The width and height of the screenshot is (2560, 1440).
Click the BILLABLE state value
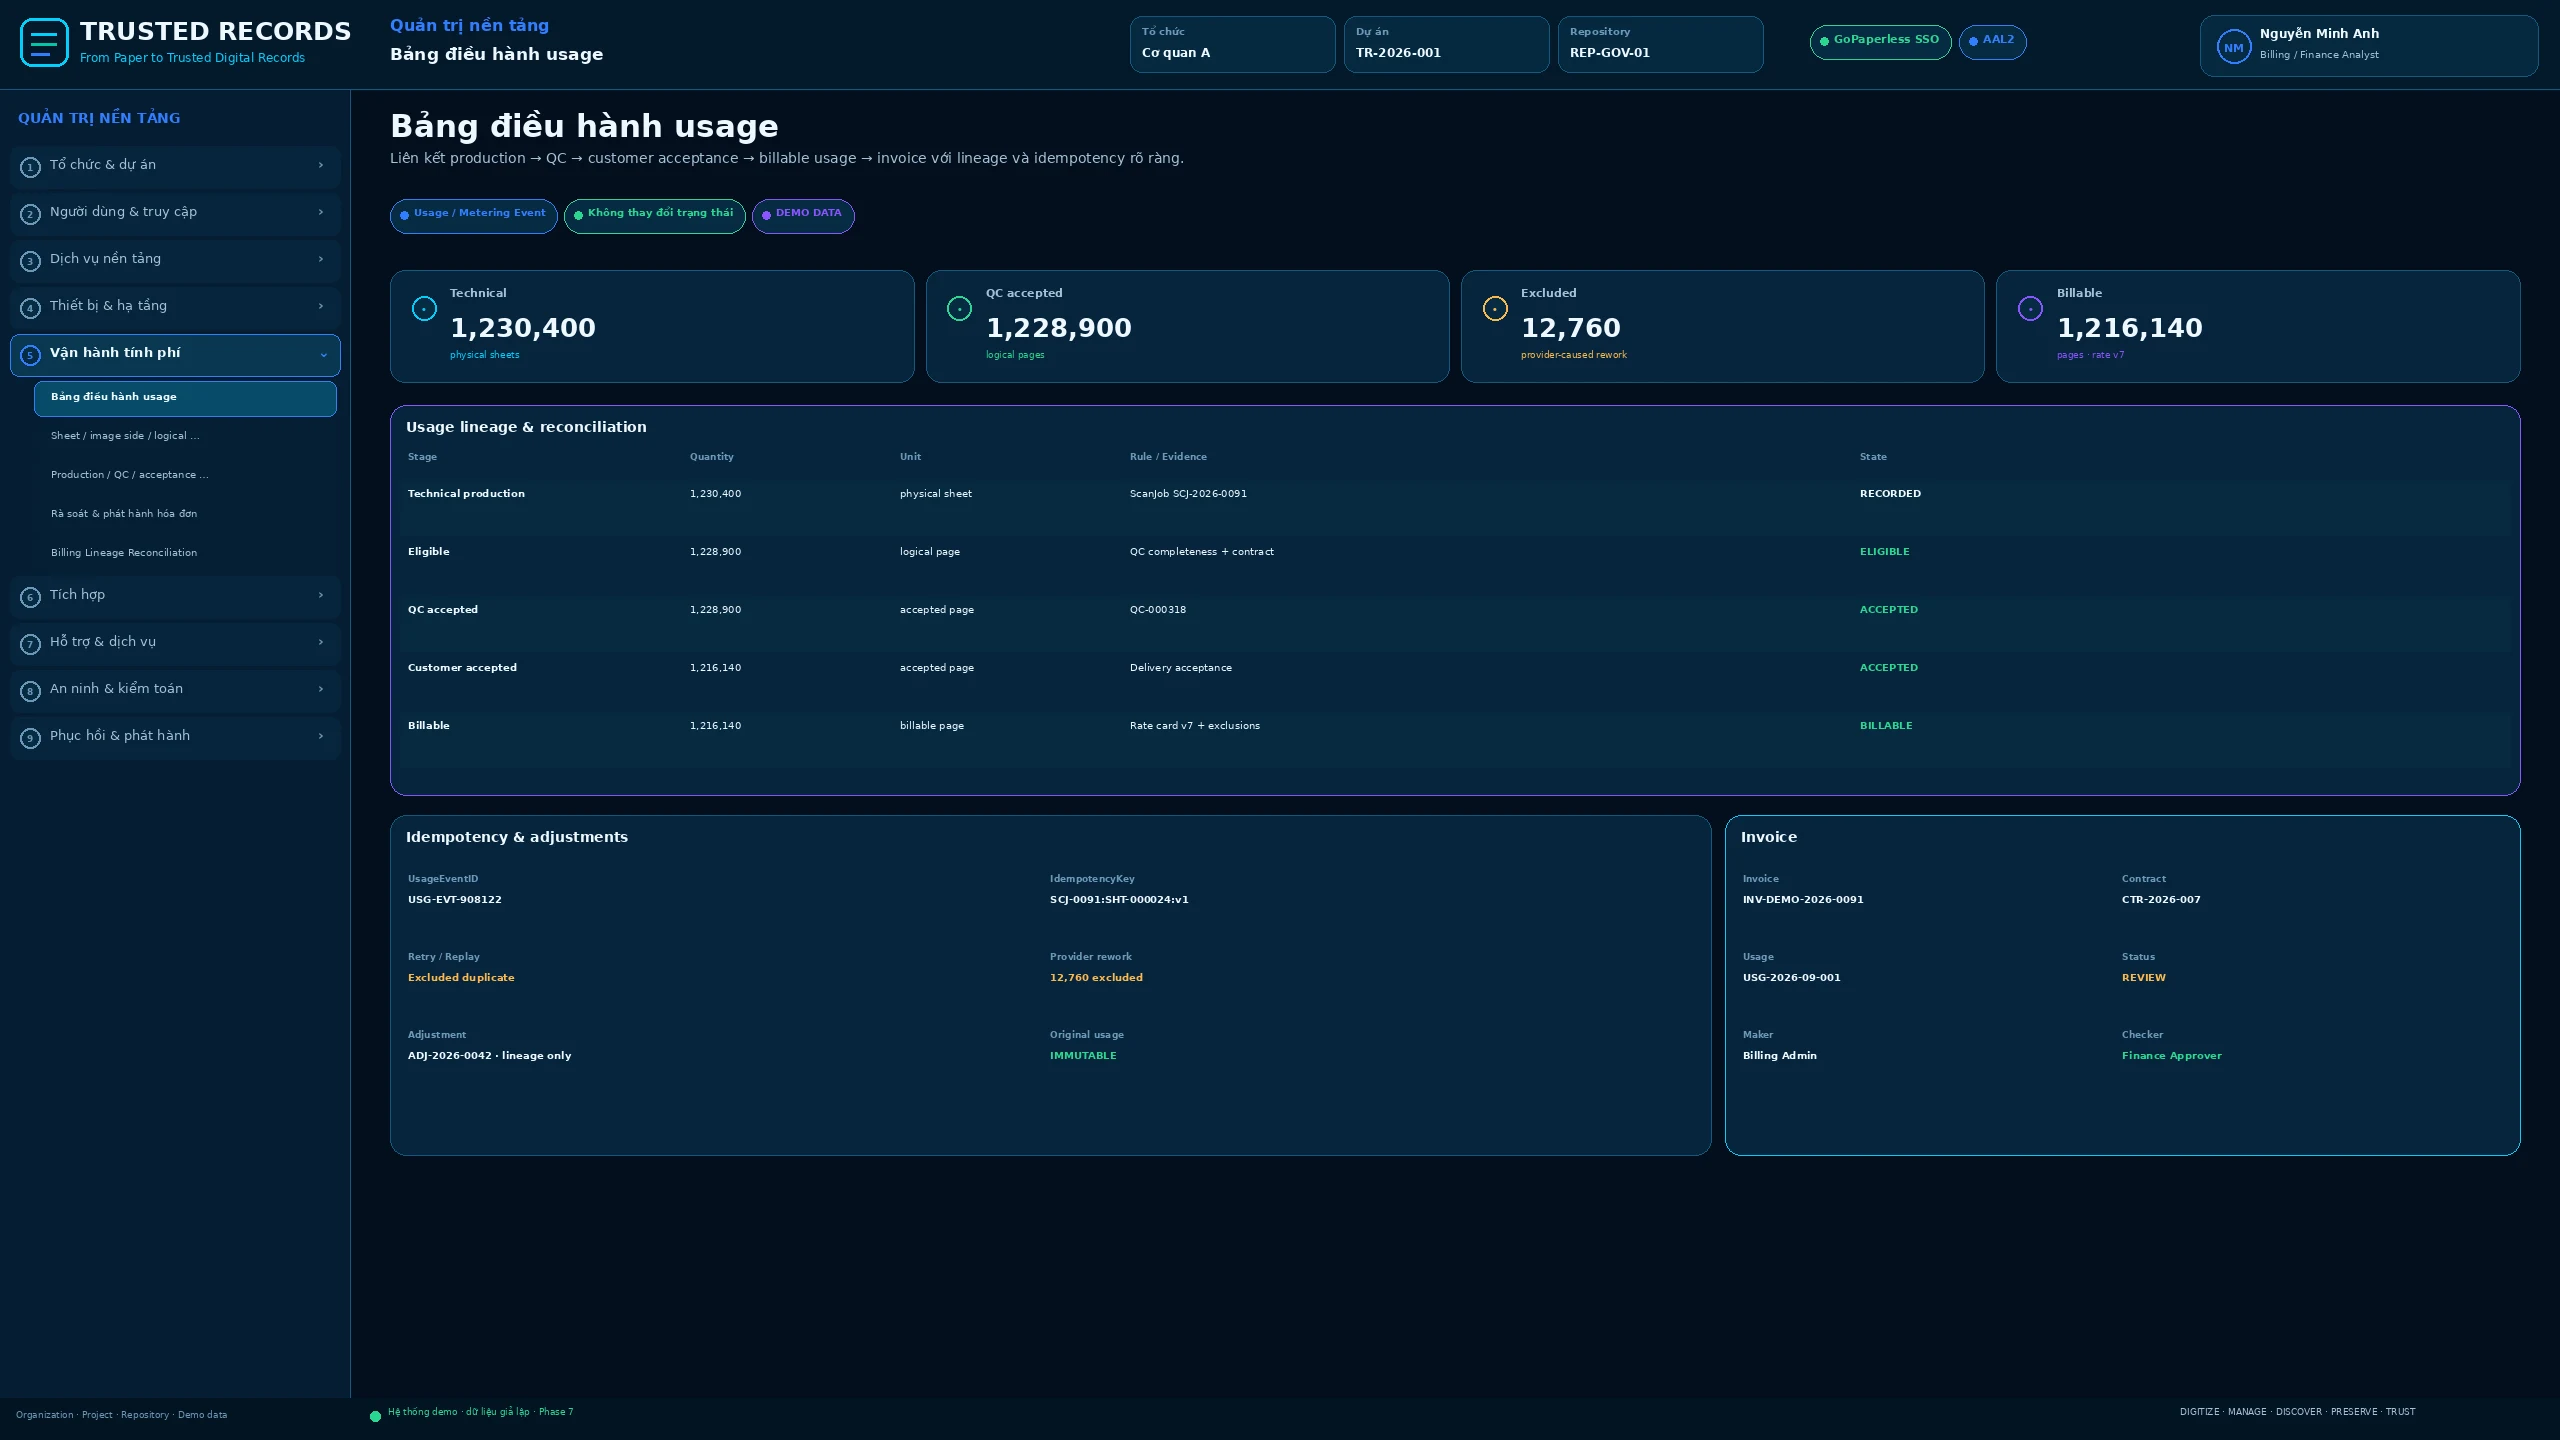coord(1885,726)
